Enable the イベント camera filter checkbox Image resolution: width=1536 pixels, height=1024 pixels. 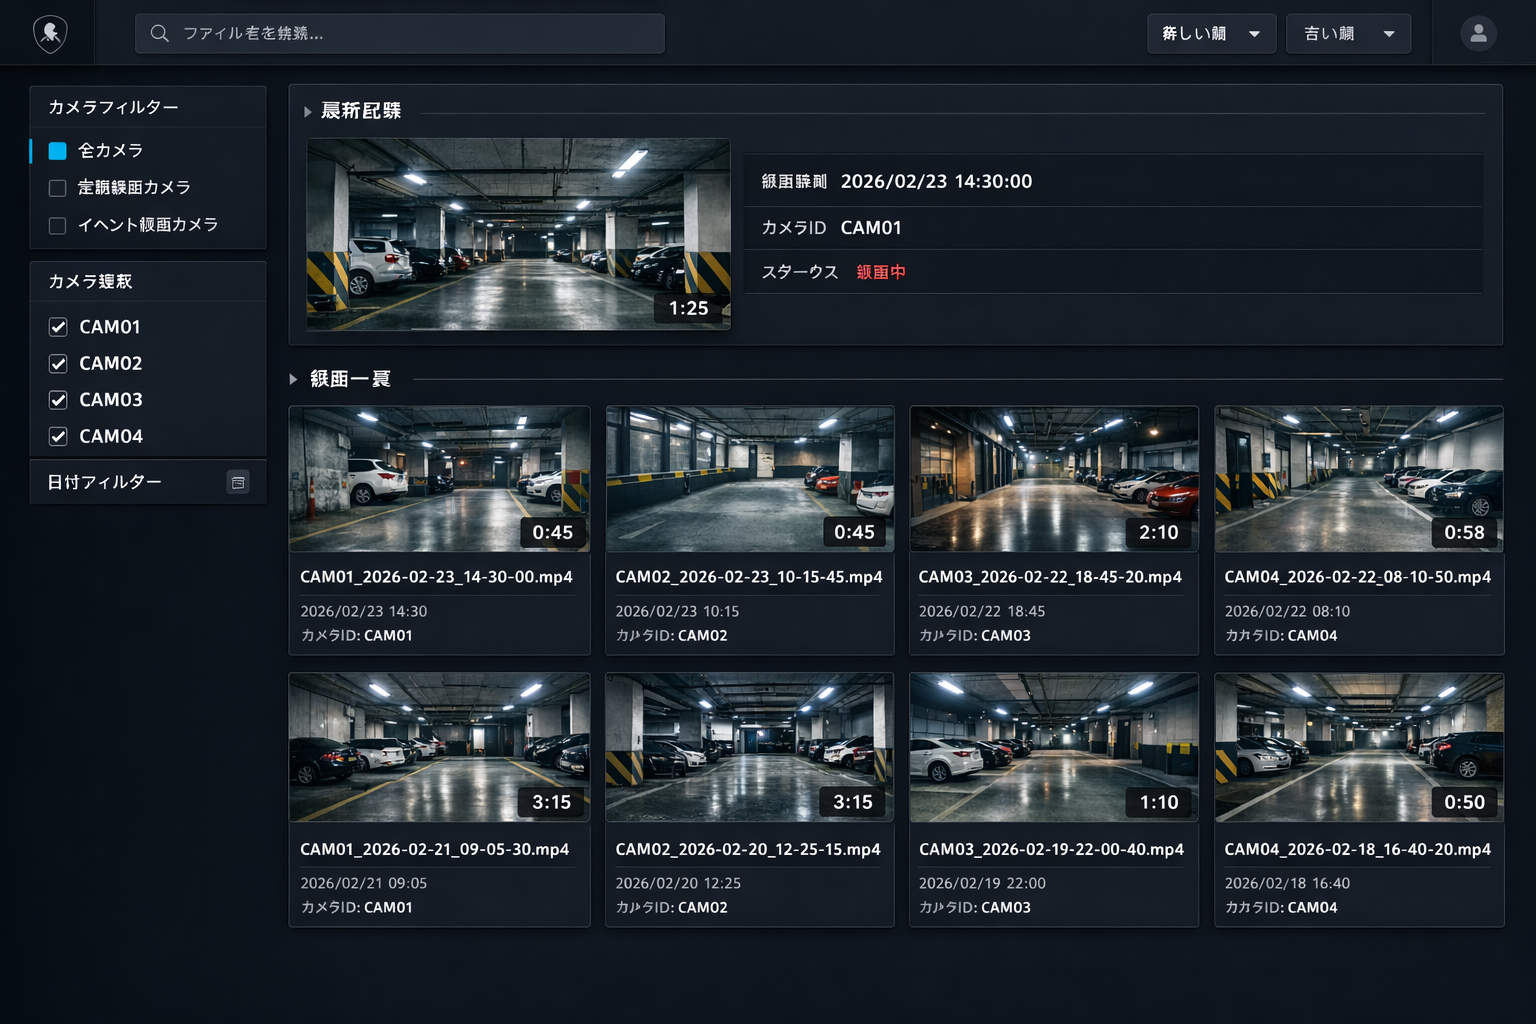point(58,225)
